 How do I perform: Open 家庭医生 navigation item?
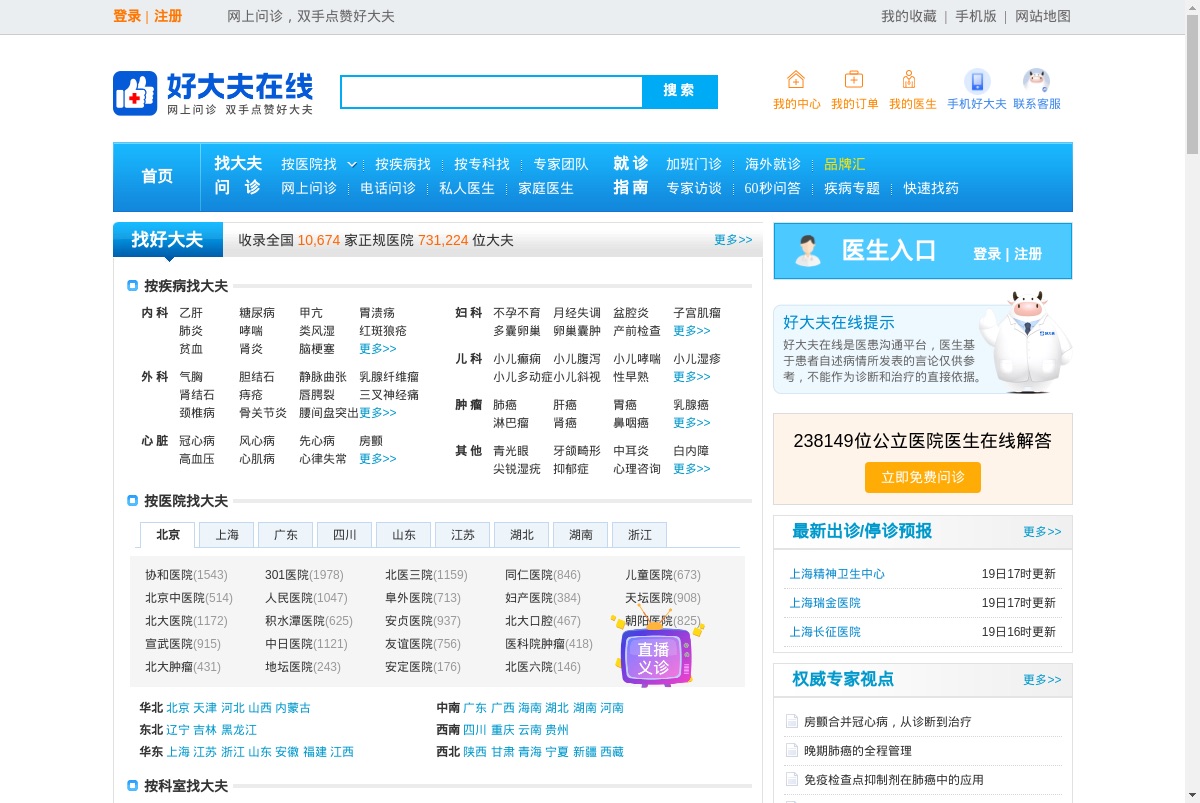pos(546,188)
